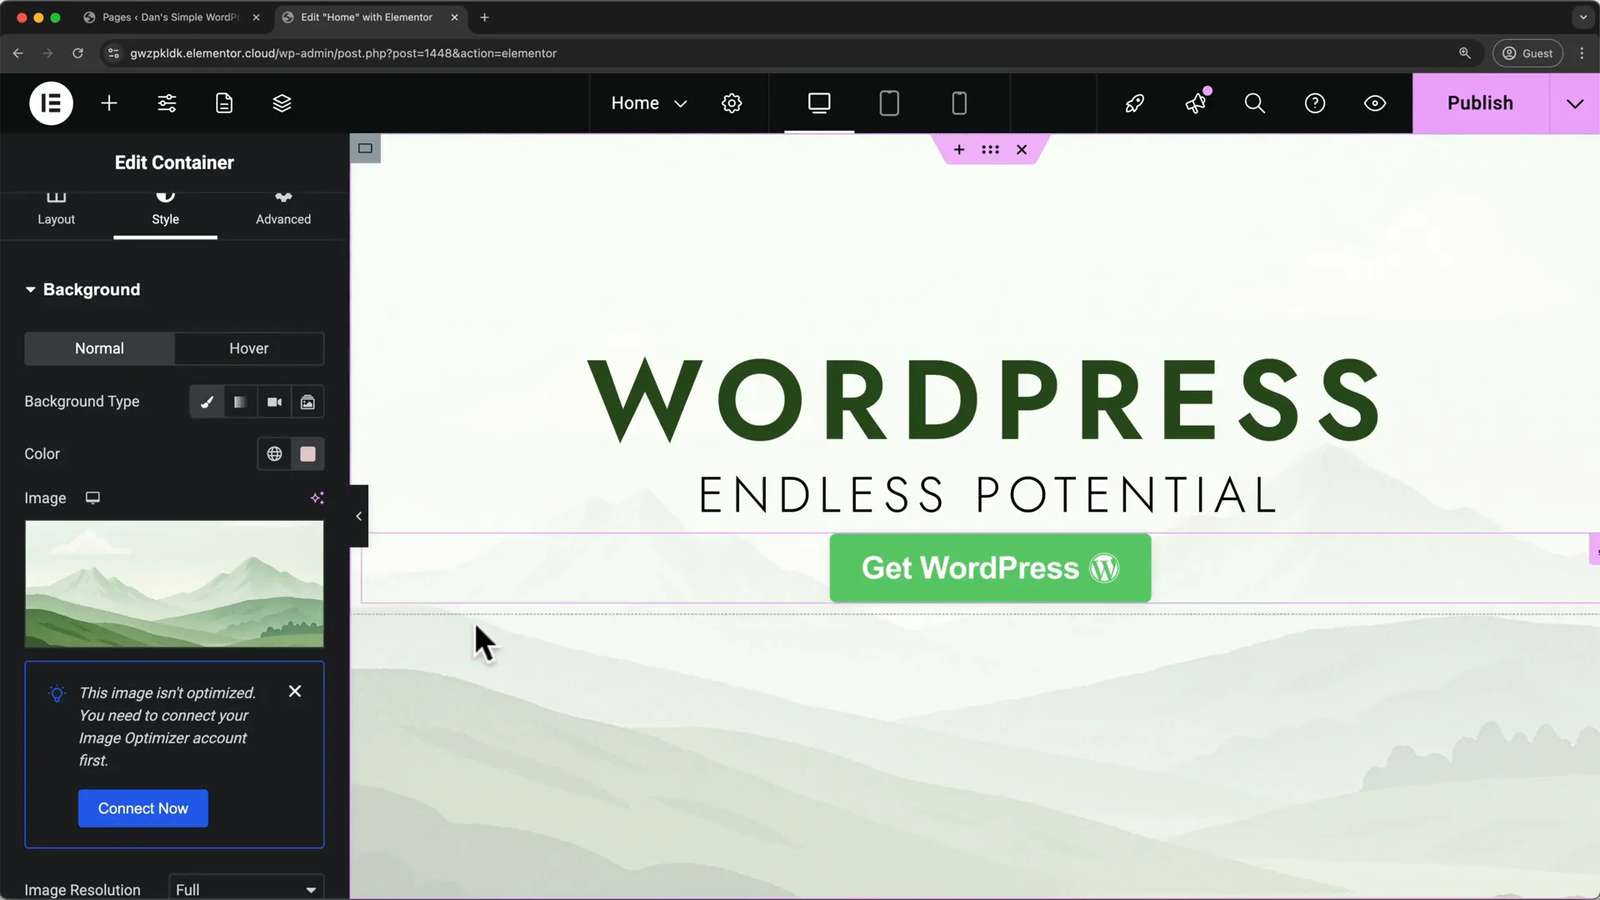Open Image Resolution Full dropdown
Viewport: 1600px width, 900px height.
[x=246, y=889]
